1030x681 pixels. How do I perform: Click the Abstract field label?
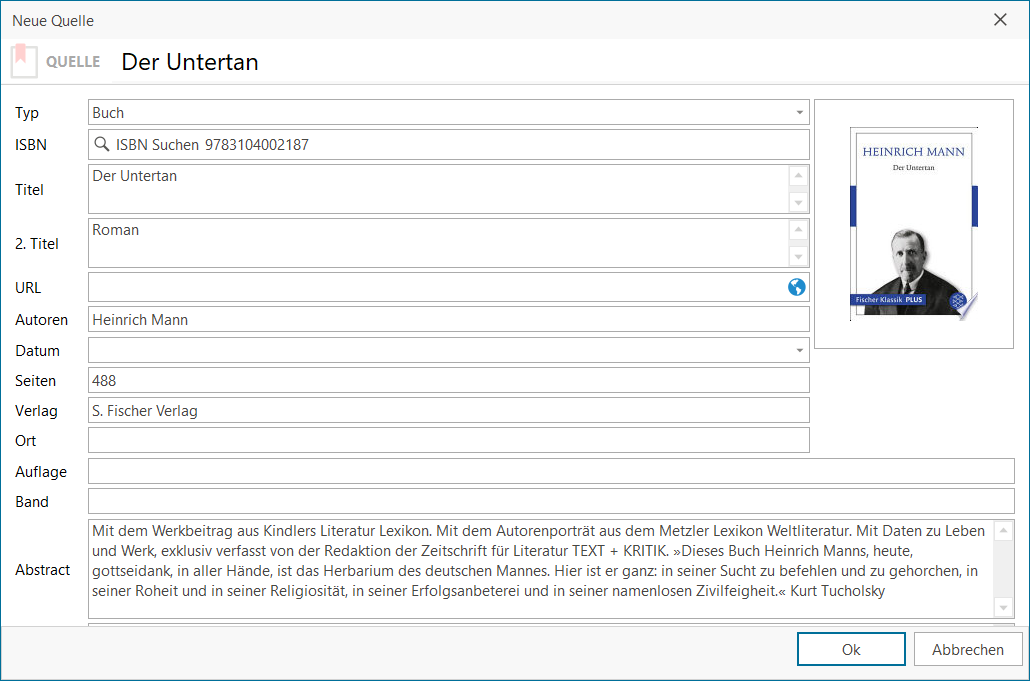(43, 569)
